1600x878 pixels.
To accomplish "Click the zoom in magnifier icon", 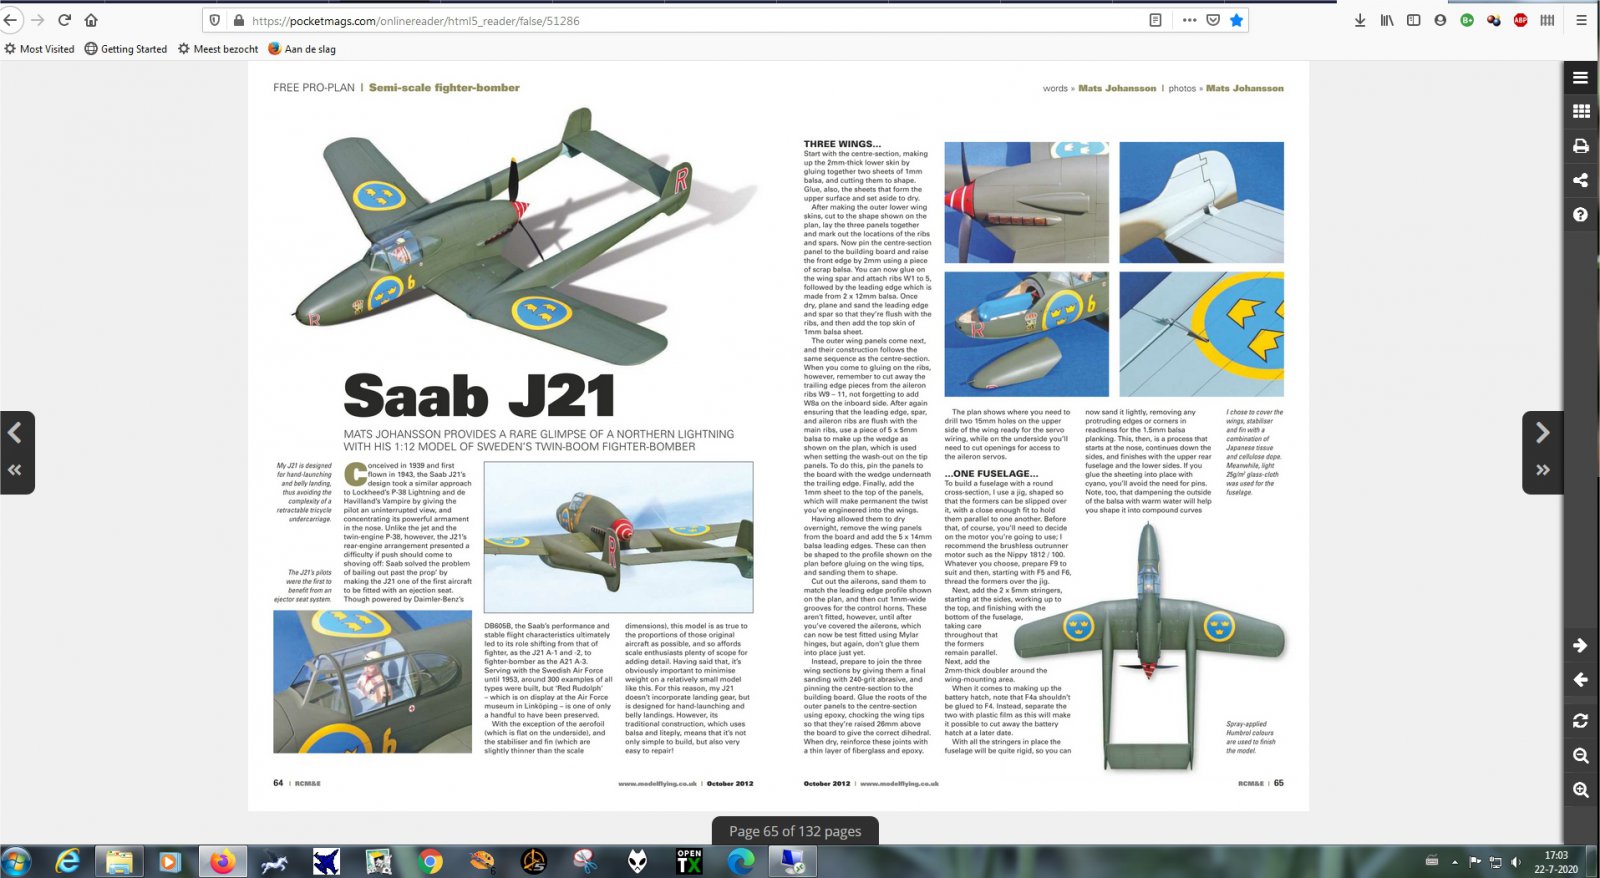I will 1580,790.
